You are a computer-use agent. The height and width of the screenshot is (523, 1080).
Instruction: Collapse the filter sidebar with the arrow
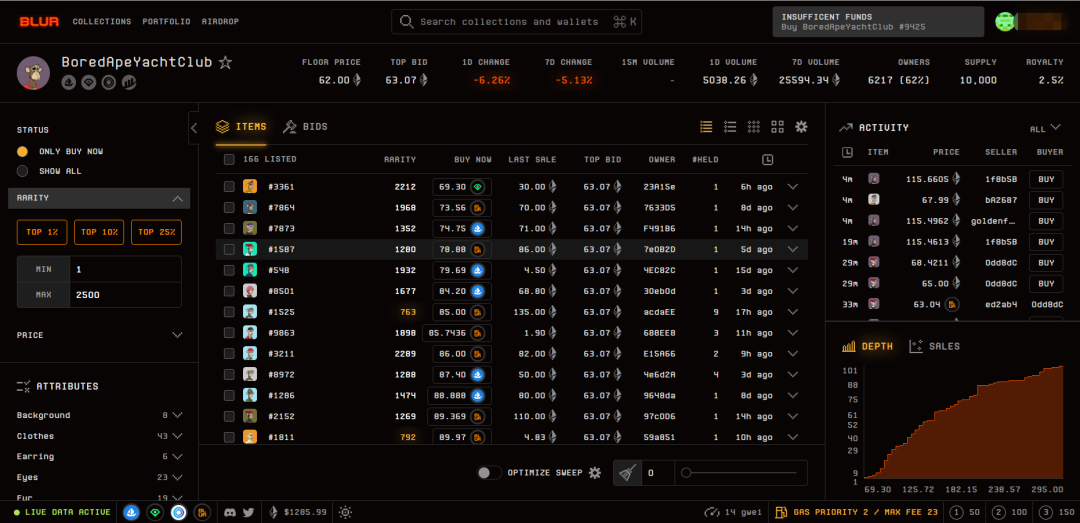(194, 127)
